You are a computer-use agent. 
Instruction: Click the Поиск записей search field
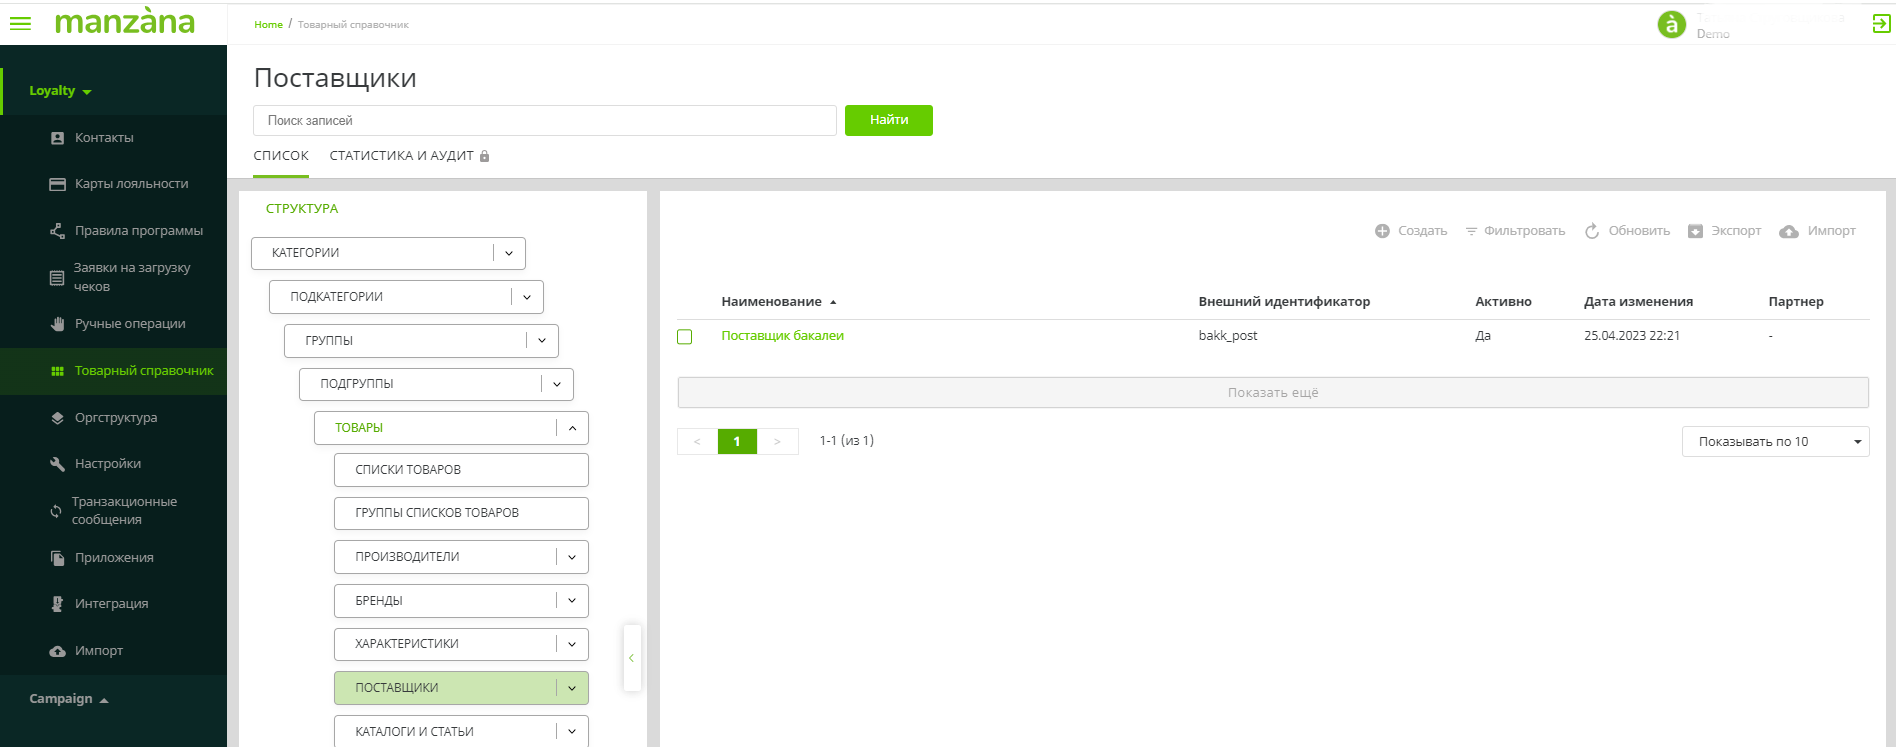(544, 121)
